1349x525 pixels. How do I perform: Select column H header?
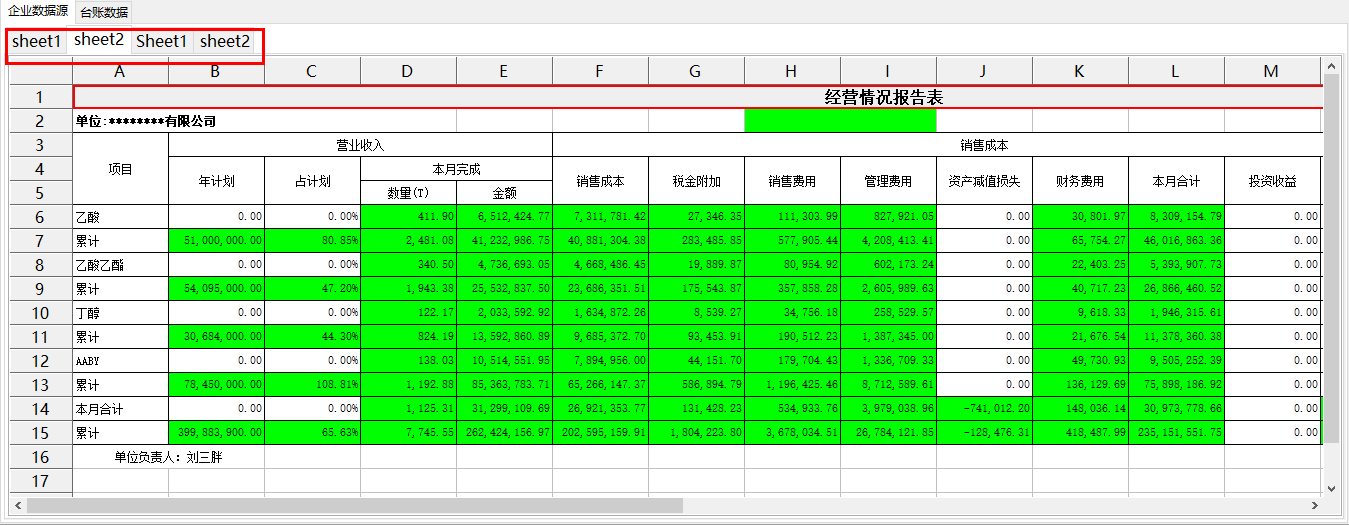(792, 71)
